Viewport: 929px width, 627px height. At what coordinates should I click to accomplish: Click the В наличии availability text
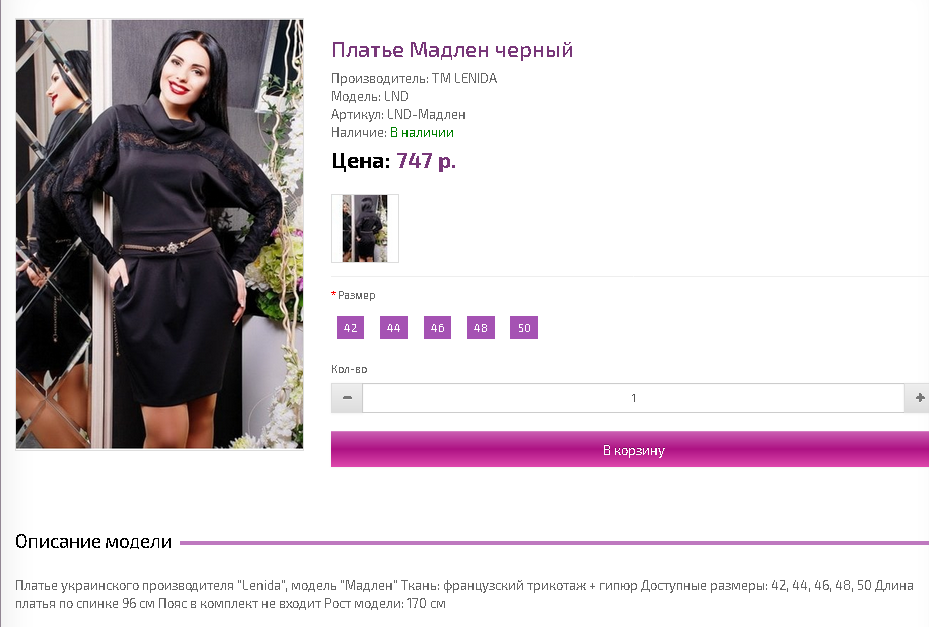tap(422, 133)
